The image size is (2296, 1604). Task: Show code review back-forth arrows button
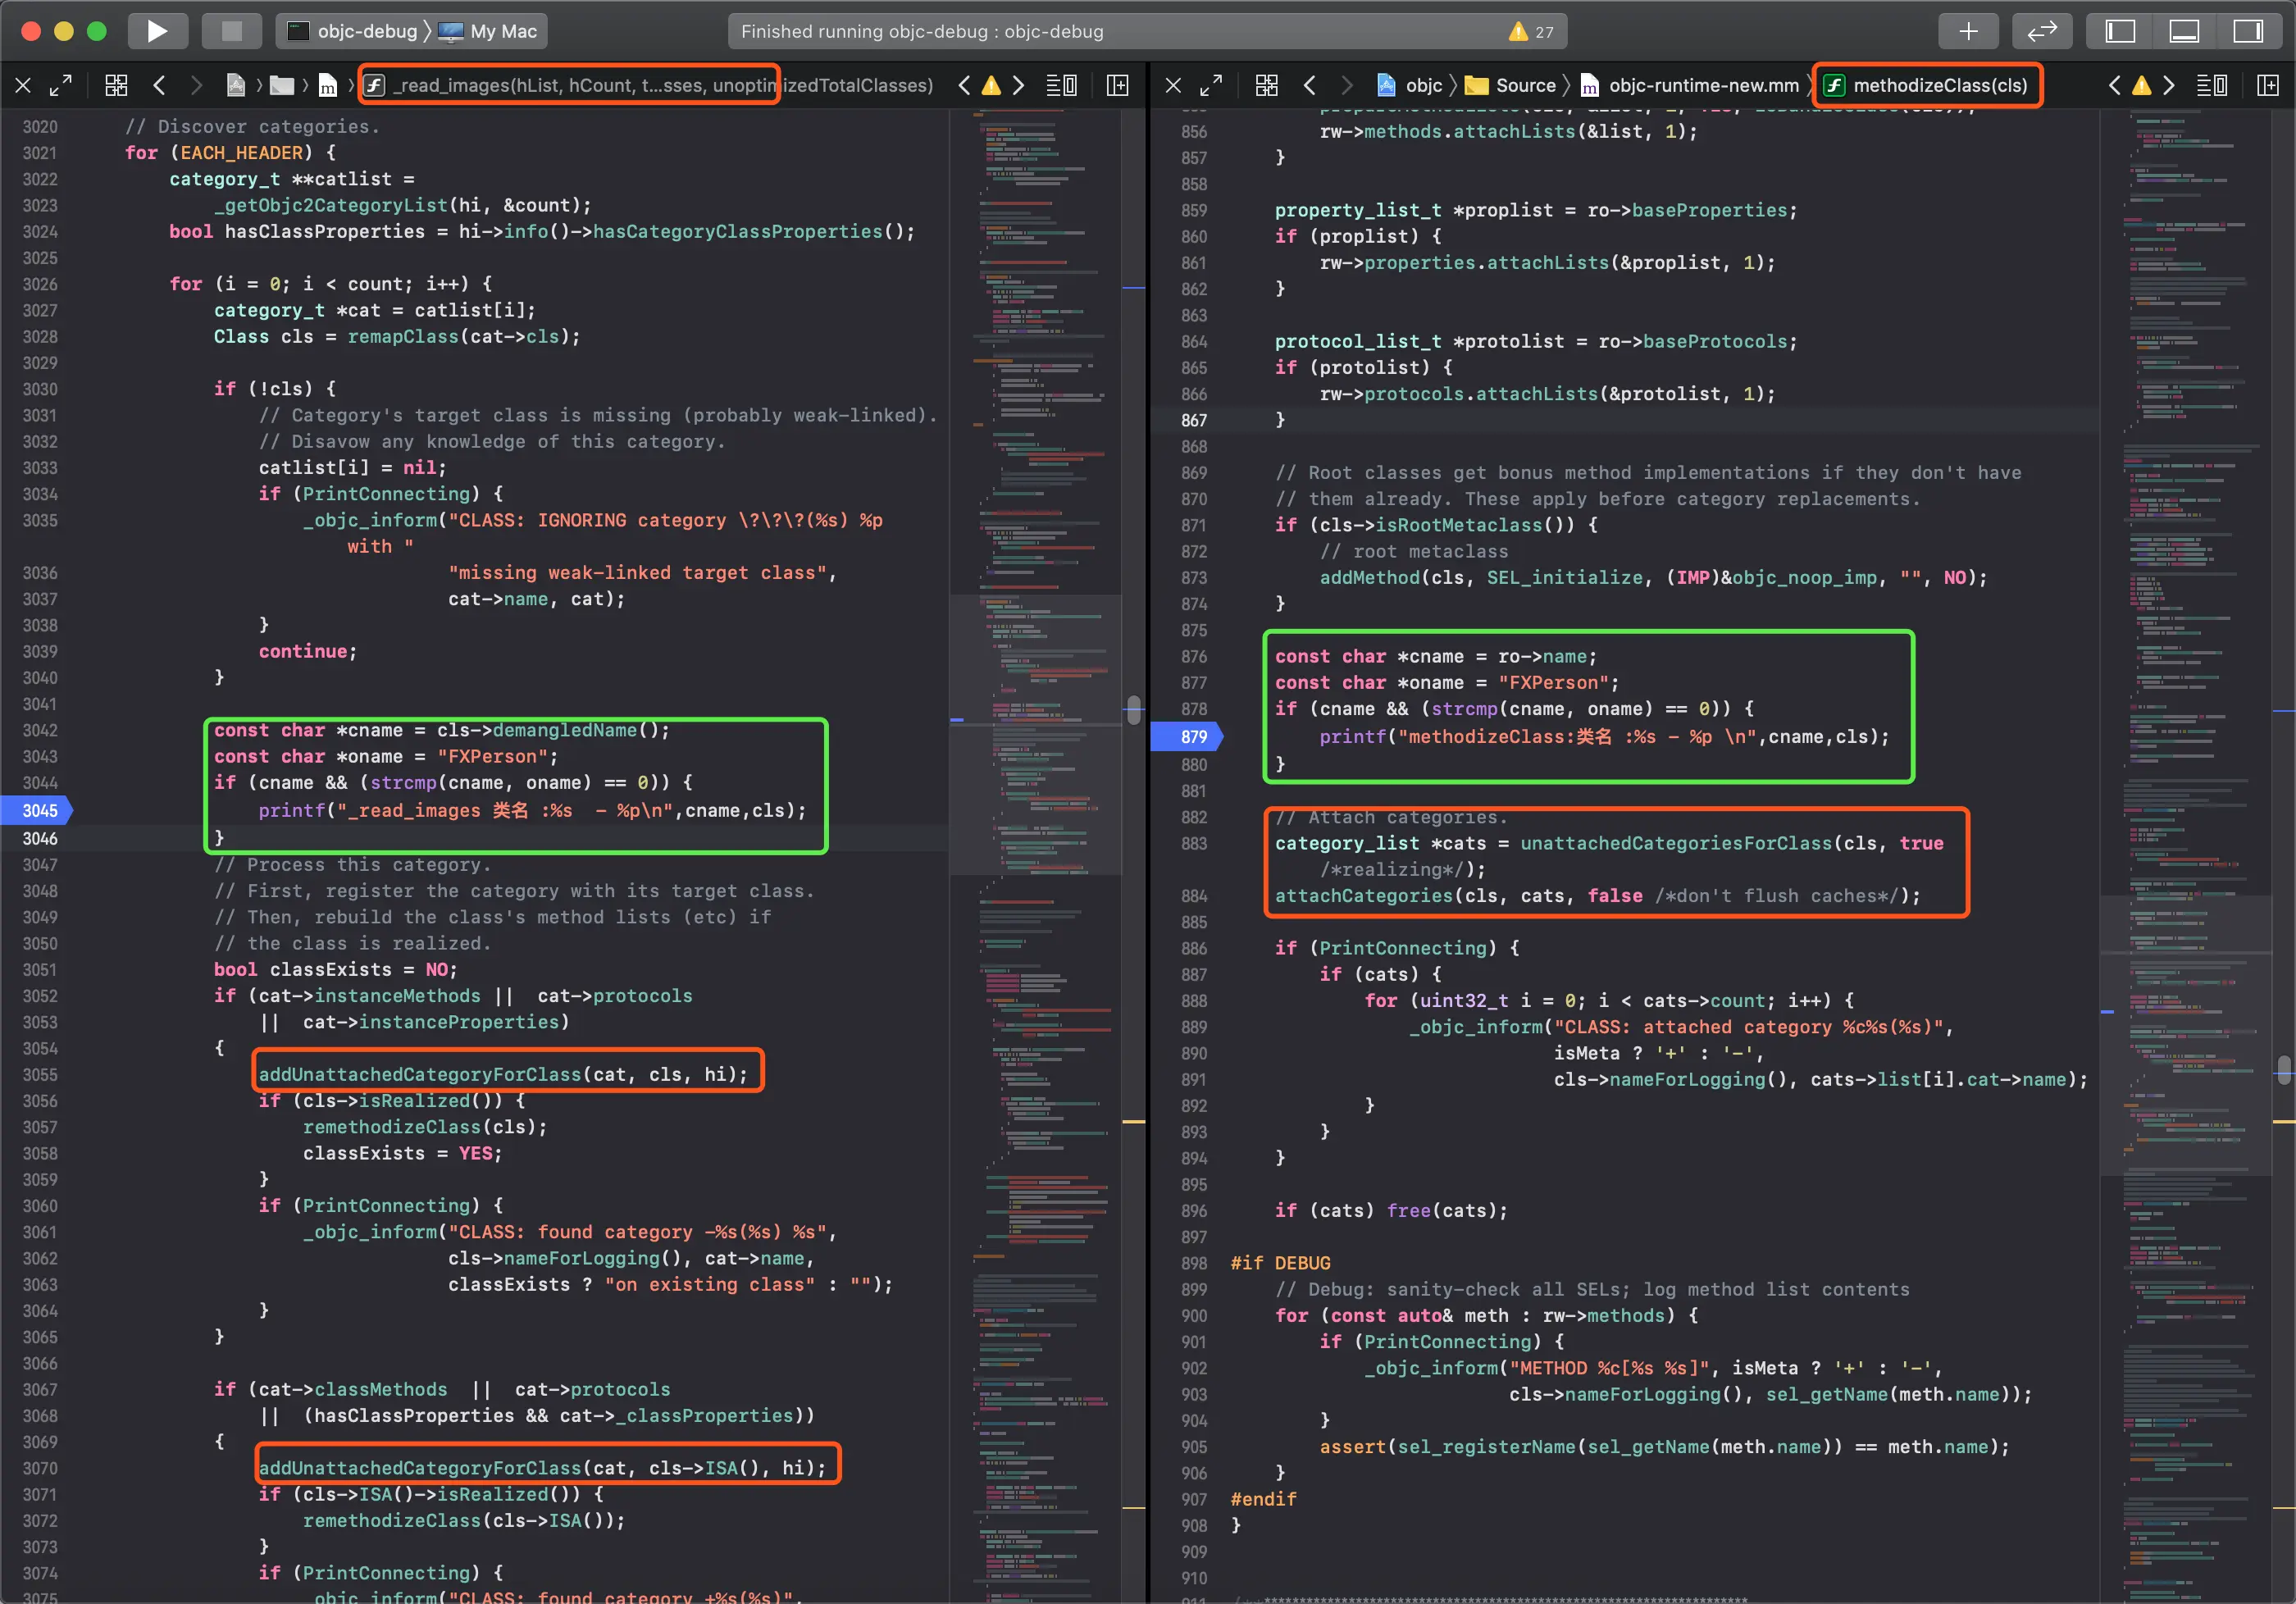tap(2041, 31)
